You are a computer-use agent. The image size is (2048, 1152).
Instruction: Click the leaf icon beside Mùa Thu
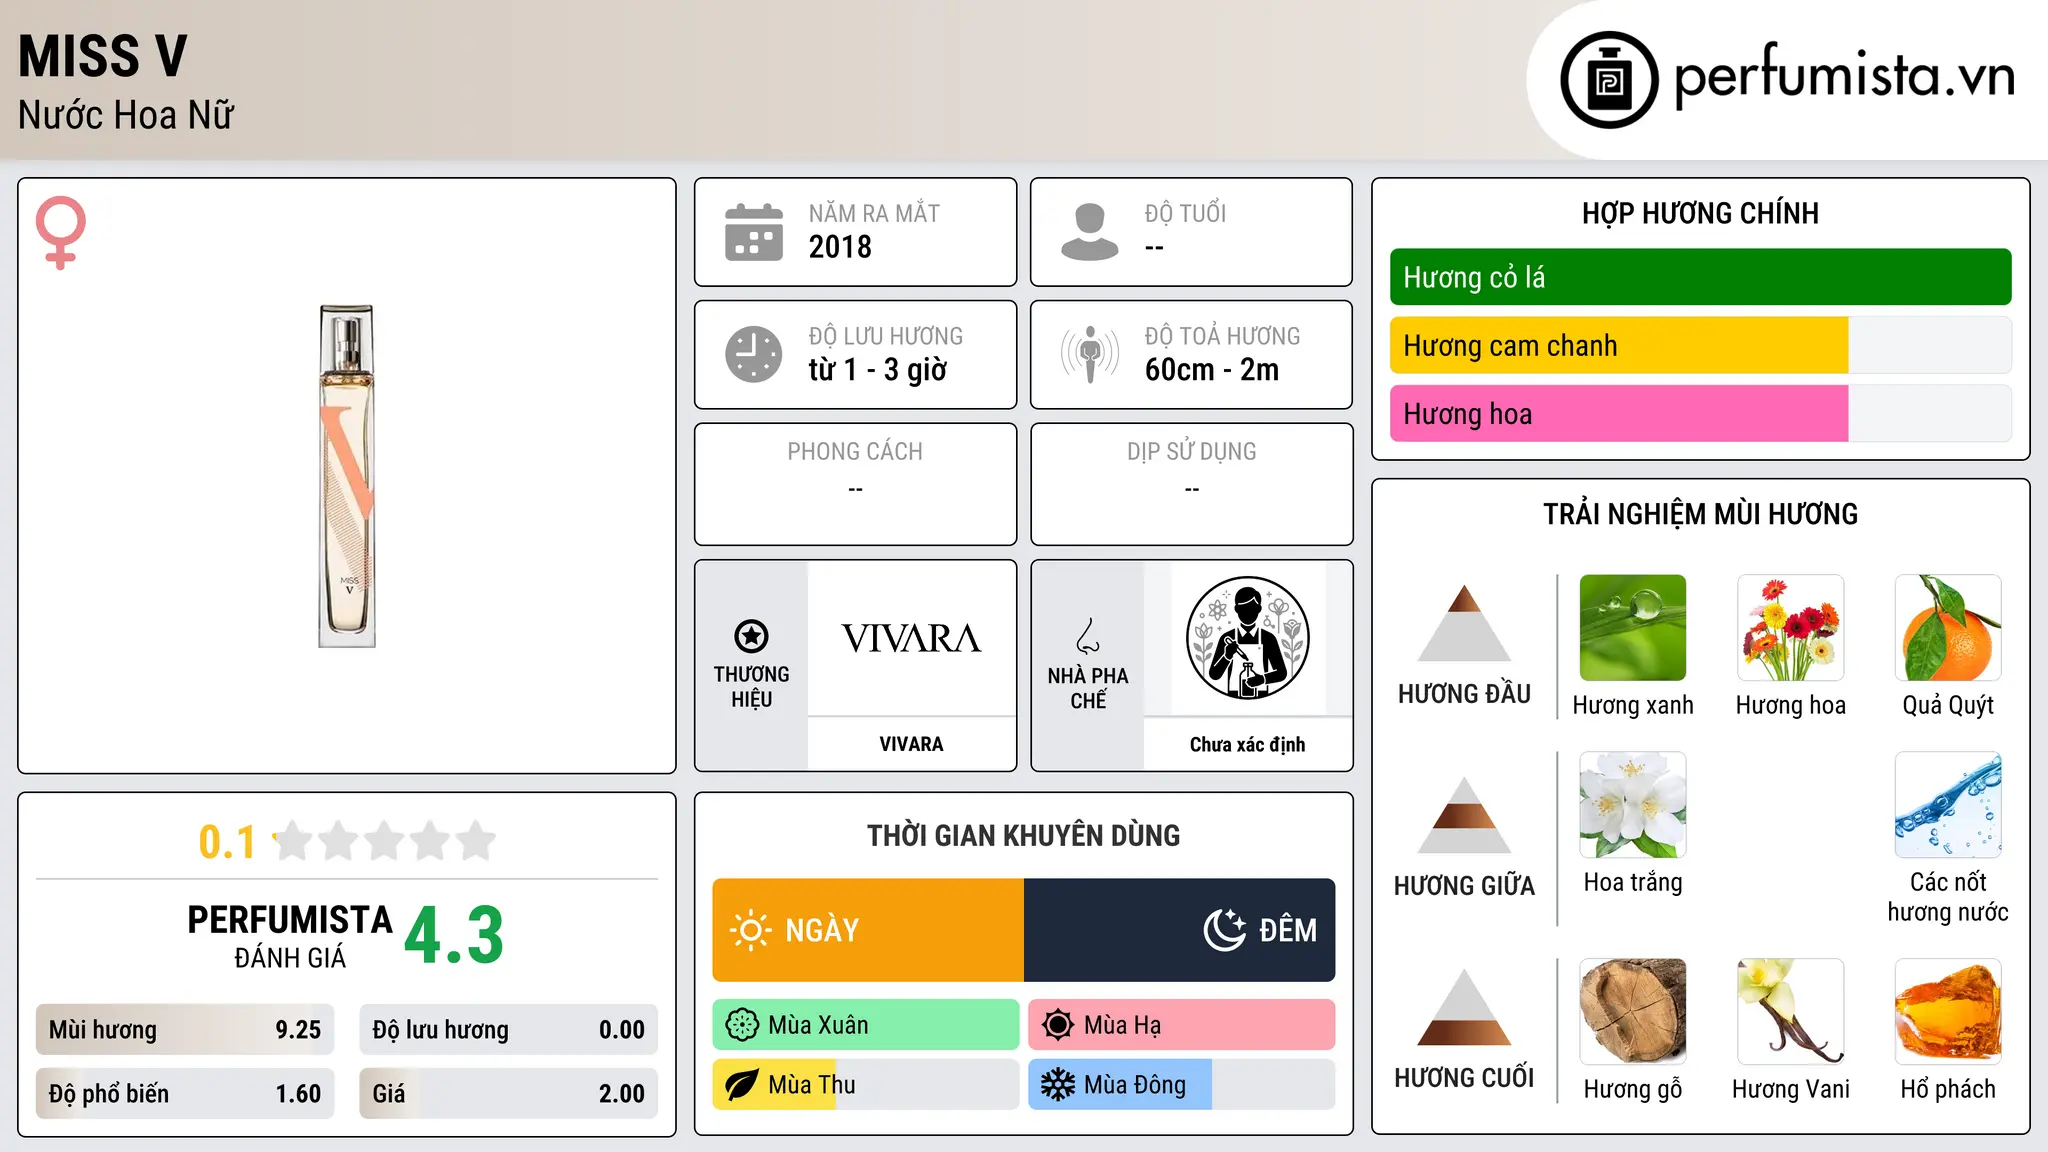point(742,1085)
